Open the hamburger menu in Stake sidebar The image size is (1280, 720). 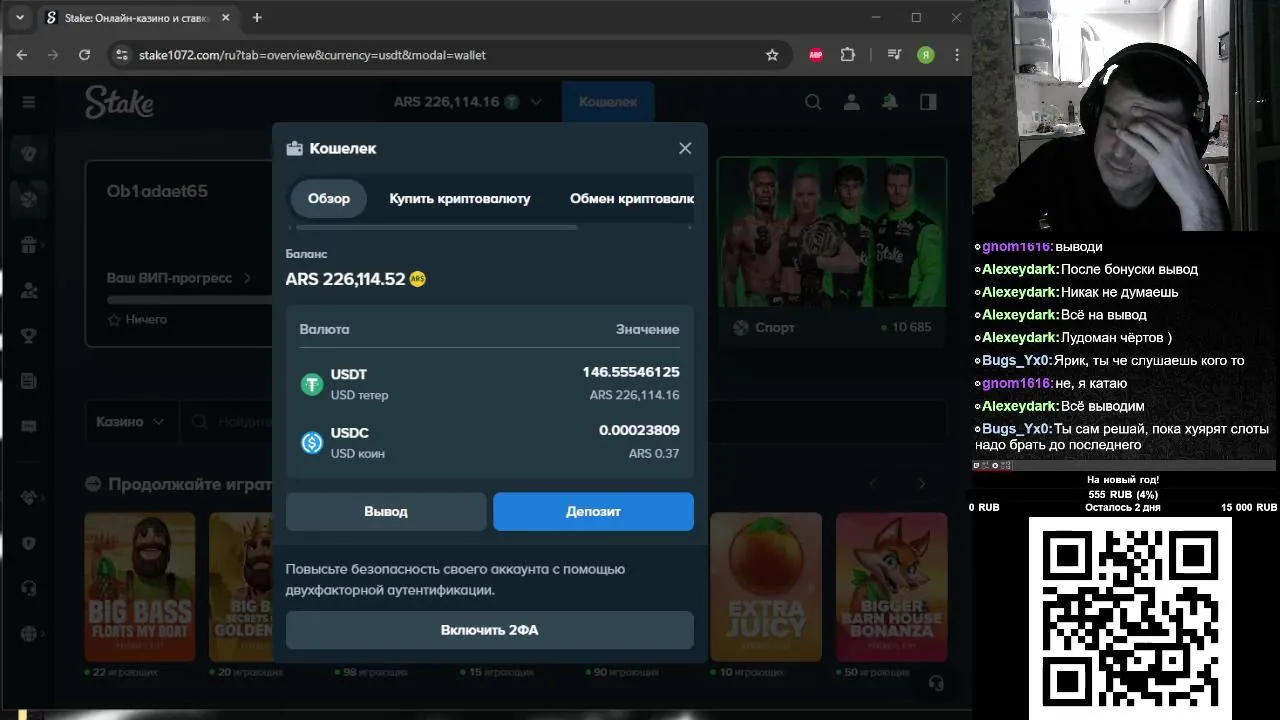28,102
